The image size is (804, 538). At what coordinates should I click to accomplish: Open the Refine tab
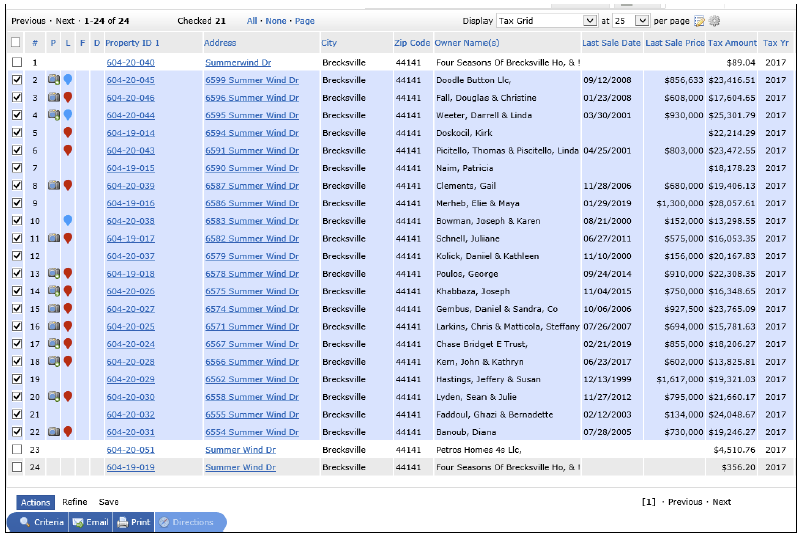click(75, 502)
